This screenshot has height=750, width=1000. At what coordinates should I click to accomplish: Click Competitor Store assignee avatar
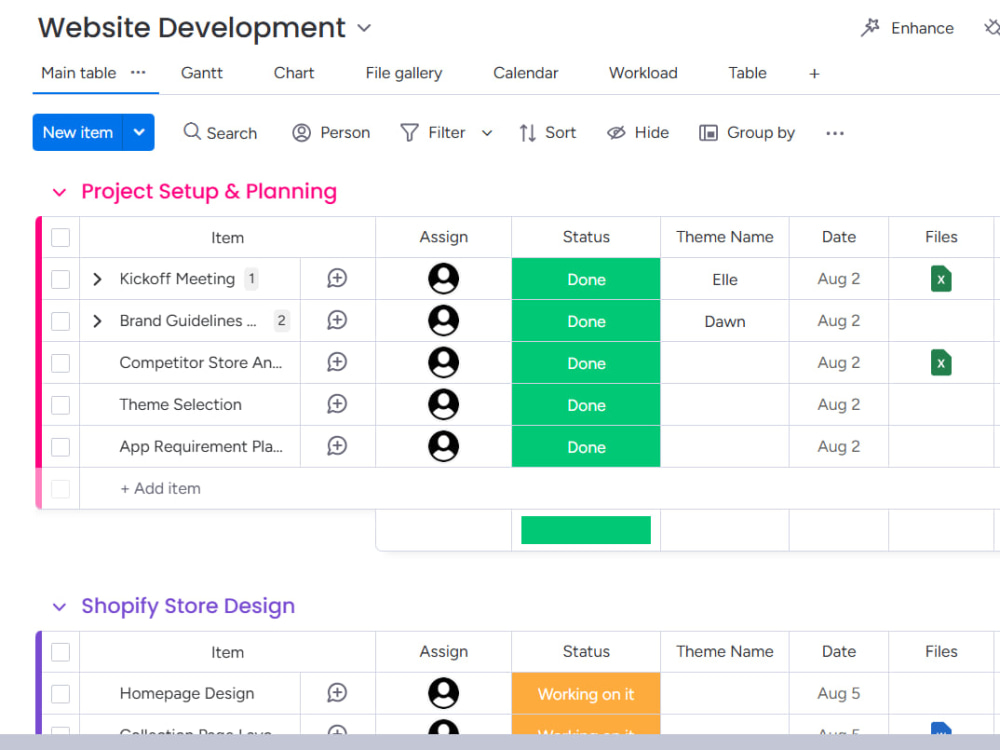click(443, 362)
